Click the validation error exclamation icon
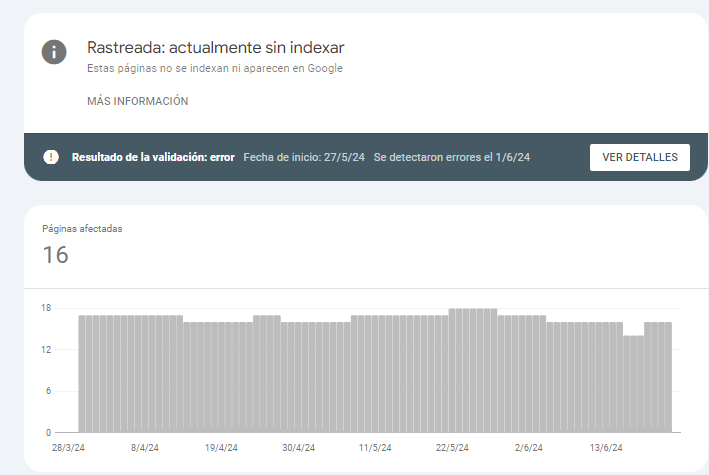 (51, 157)
